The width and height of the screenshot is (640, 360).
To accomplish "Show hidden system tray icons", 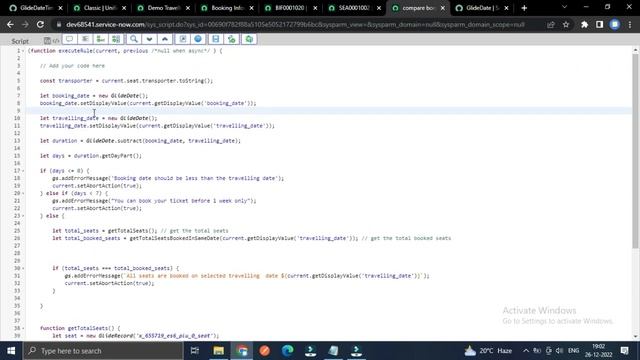I will click(x=526, y=351).
